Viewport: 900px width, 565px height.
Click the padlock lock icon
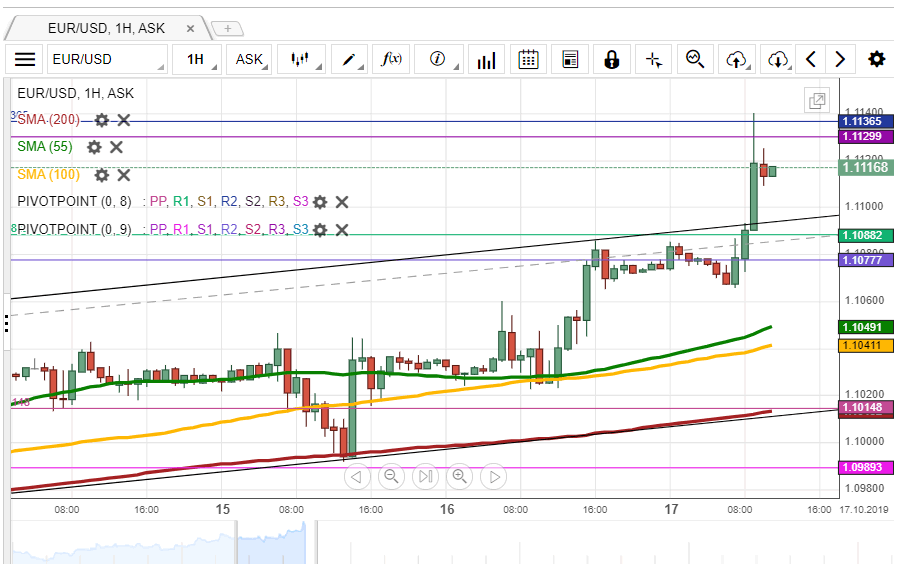pyautogui.click(x=611, y=60)
